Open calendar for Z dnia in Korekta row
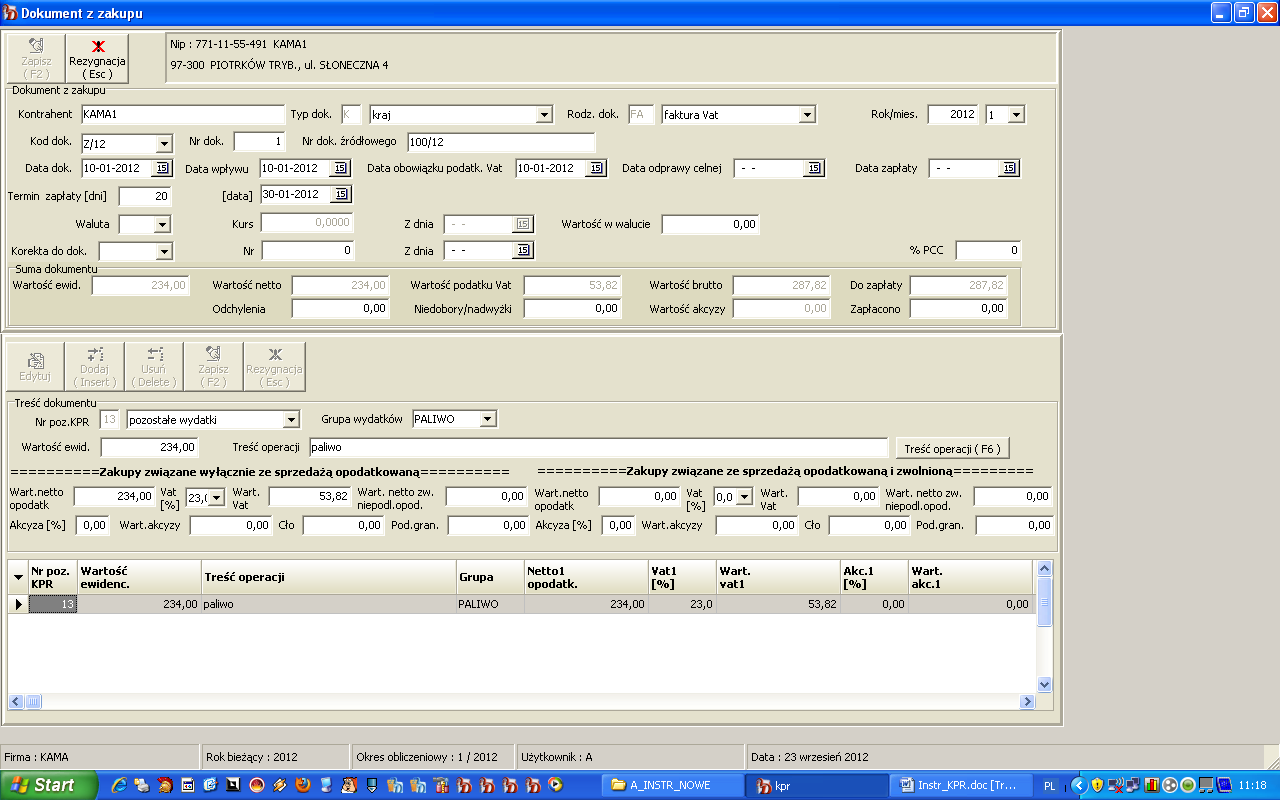Image resolution: width=1280 pixels, height=800 pixels. [523, 250]
